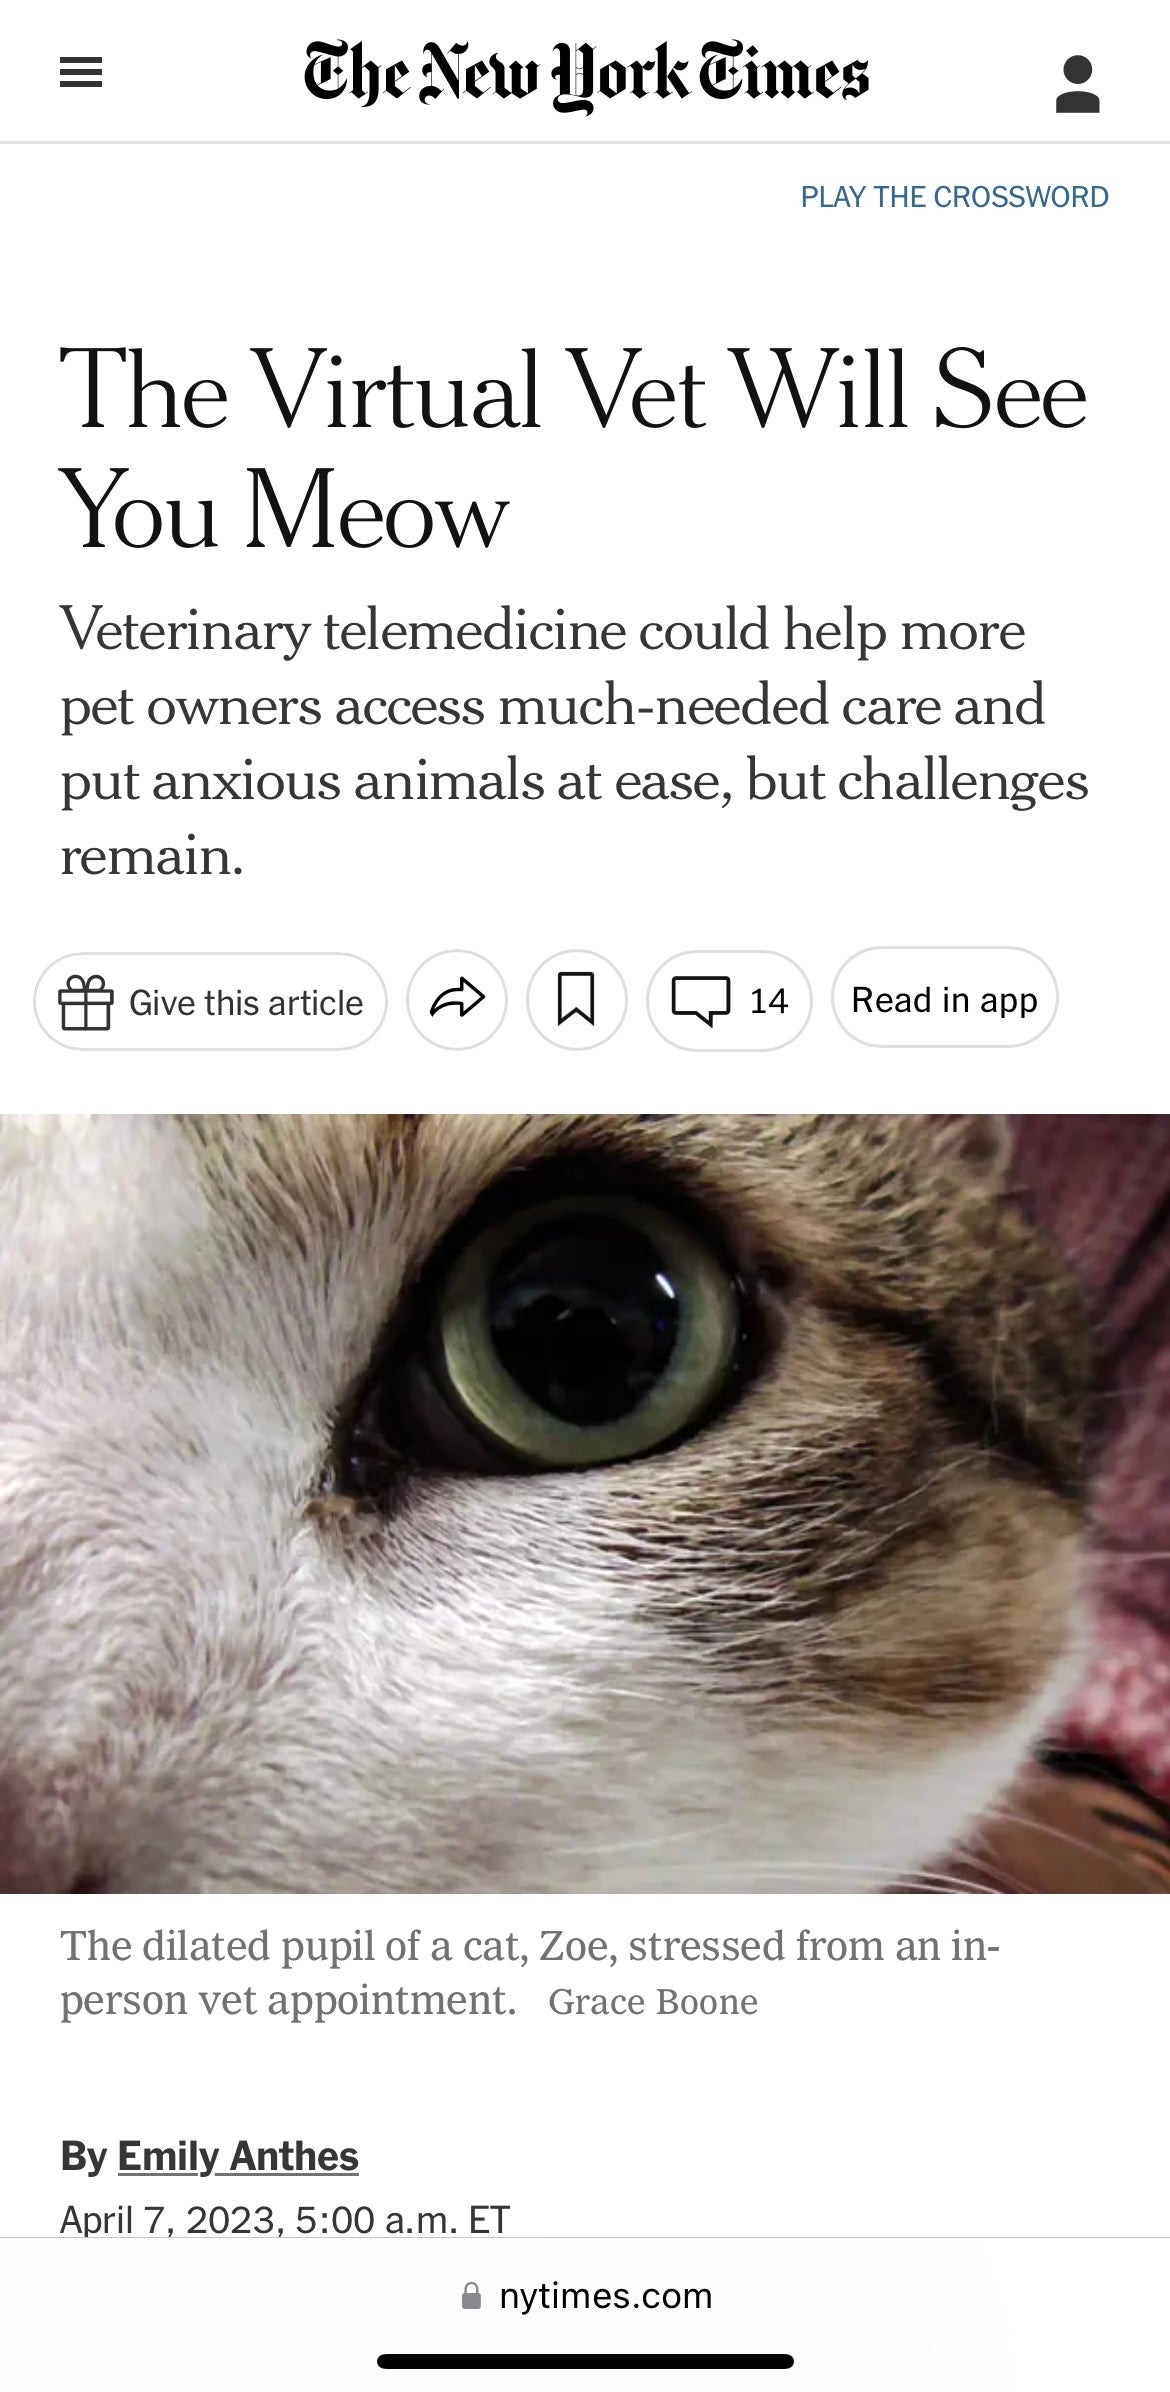
Task: Tap the Read in app button
Action: (944, 999)
